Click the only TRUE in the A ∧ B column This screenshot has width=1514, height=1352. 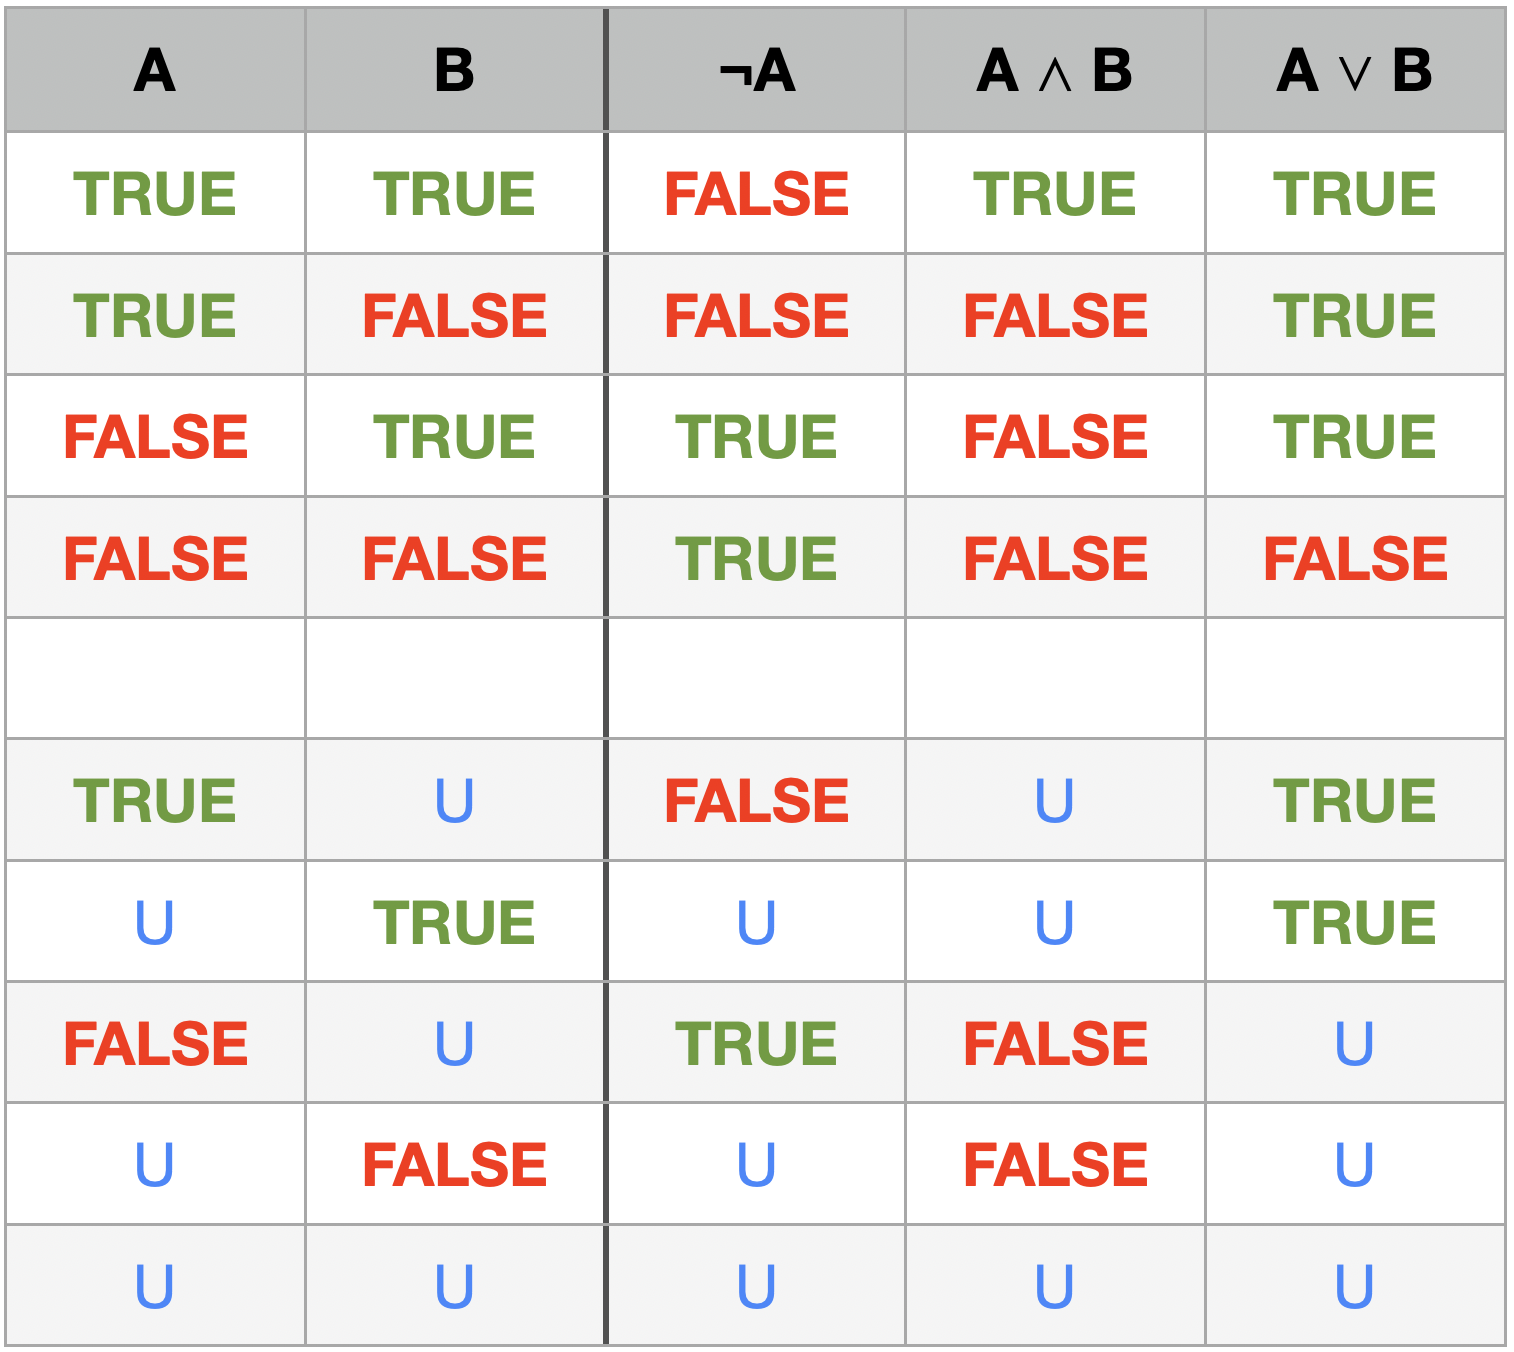(1055, 193)
